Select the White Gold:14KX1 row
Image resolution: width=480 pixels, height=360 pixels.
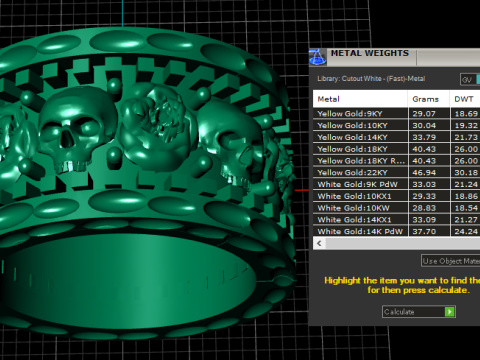397,220
